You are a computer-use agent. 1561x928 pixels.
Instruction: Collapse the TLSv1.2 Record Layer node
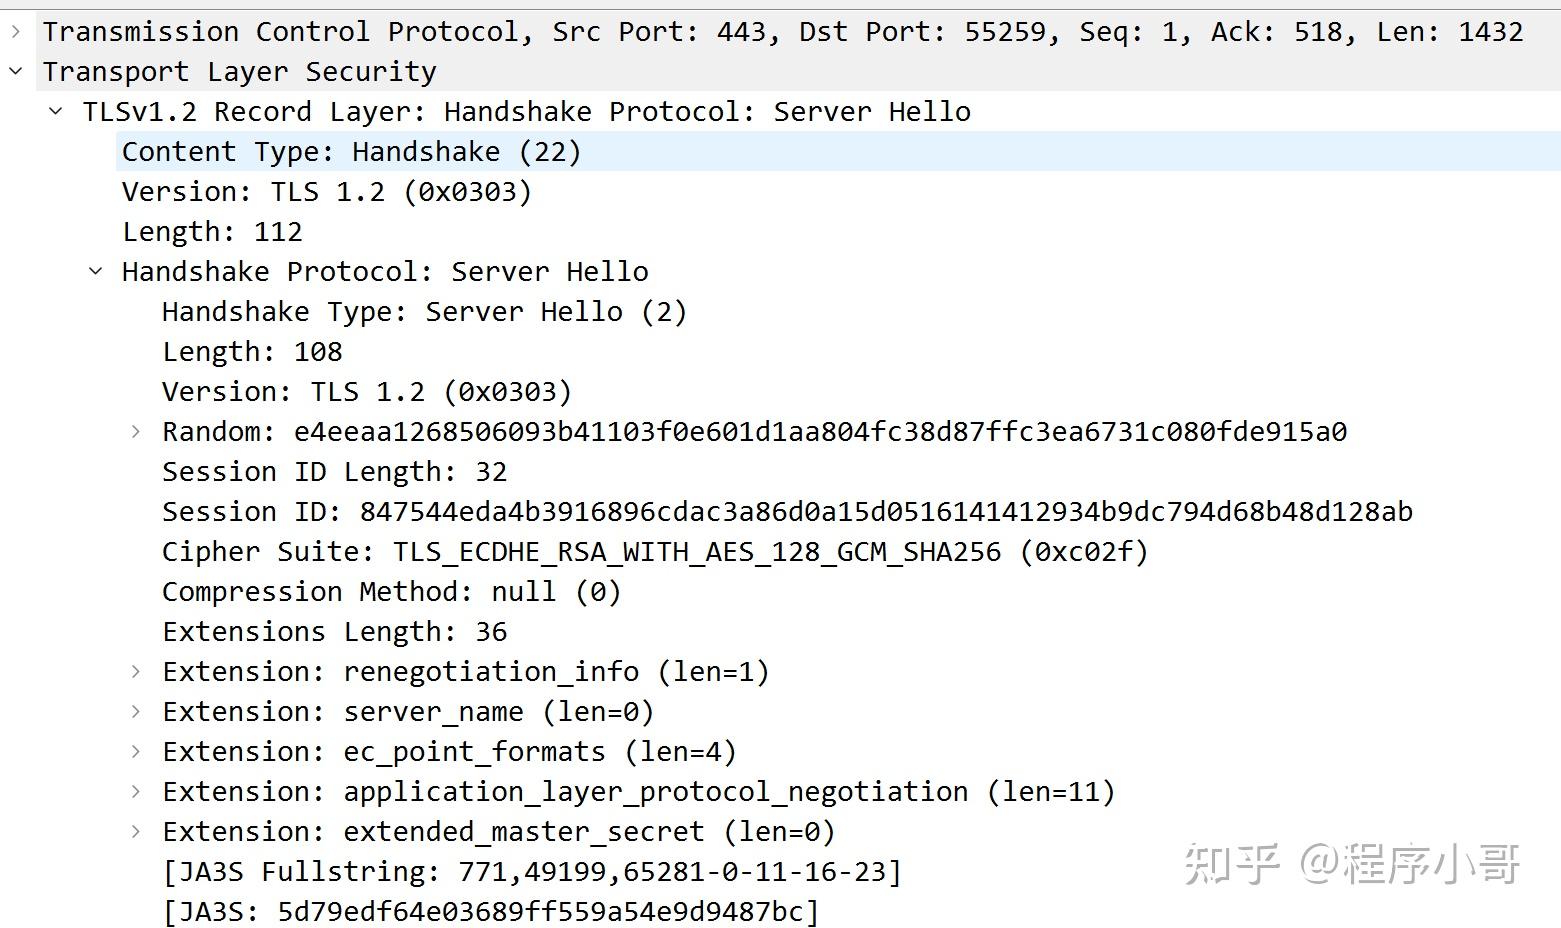click(56, 112)
